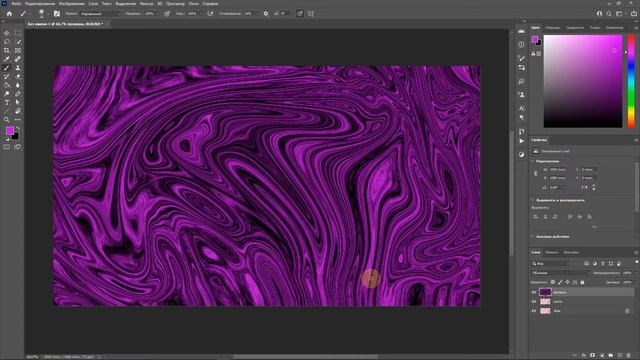The width and height of the screenshot is (640, 360).
Task: Hide the middle layer eye icon
Action: pyautogui.click(x=533, y=302)
